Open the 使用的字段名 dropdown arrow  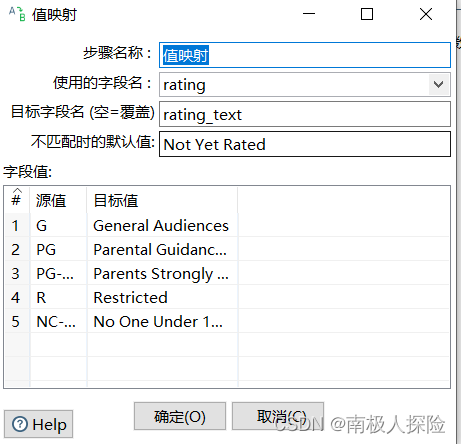(x=439, y=84)
